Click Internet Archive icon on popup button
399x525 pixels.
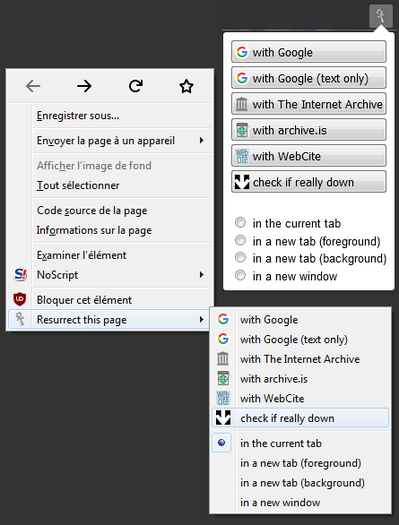coord(241,104)
